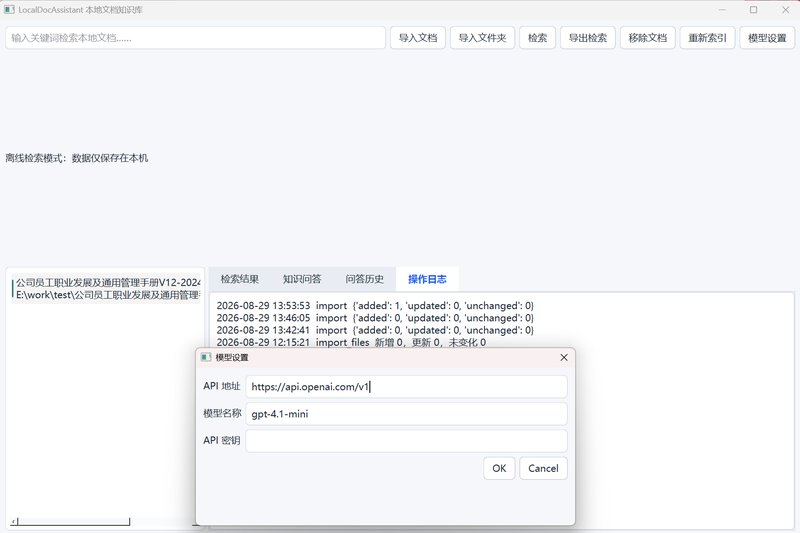Screen dimensions: 800x533
Task: Click the log line at 13:42:41
Action: pyautogui.click(x=375, y=330)
